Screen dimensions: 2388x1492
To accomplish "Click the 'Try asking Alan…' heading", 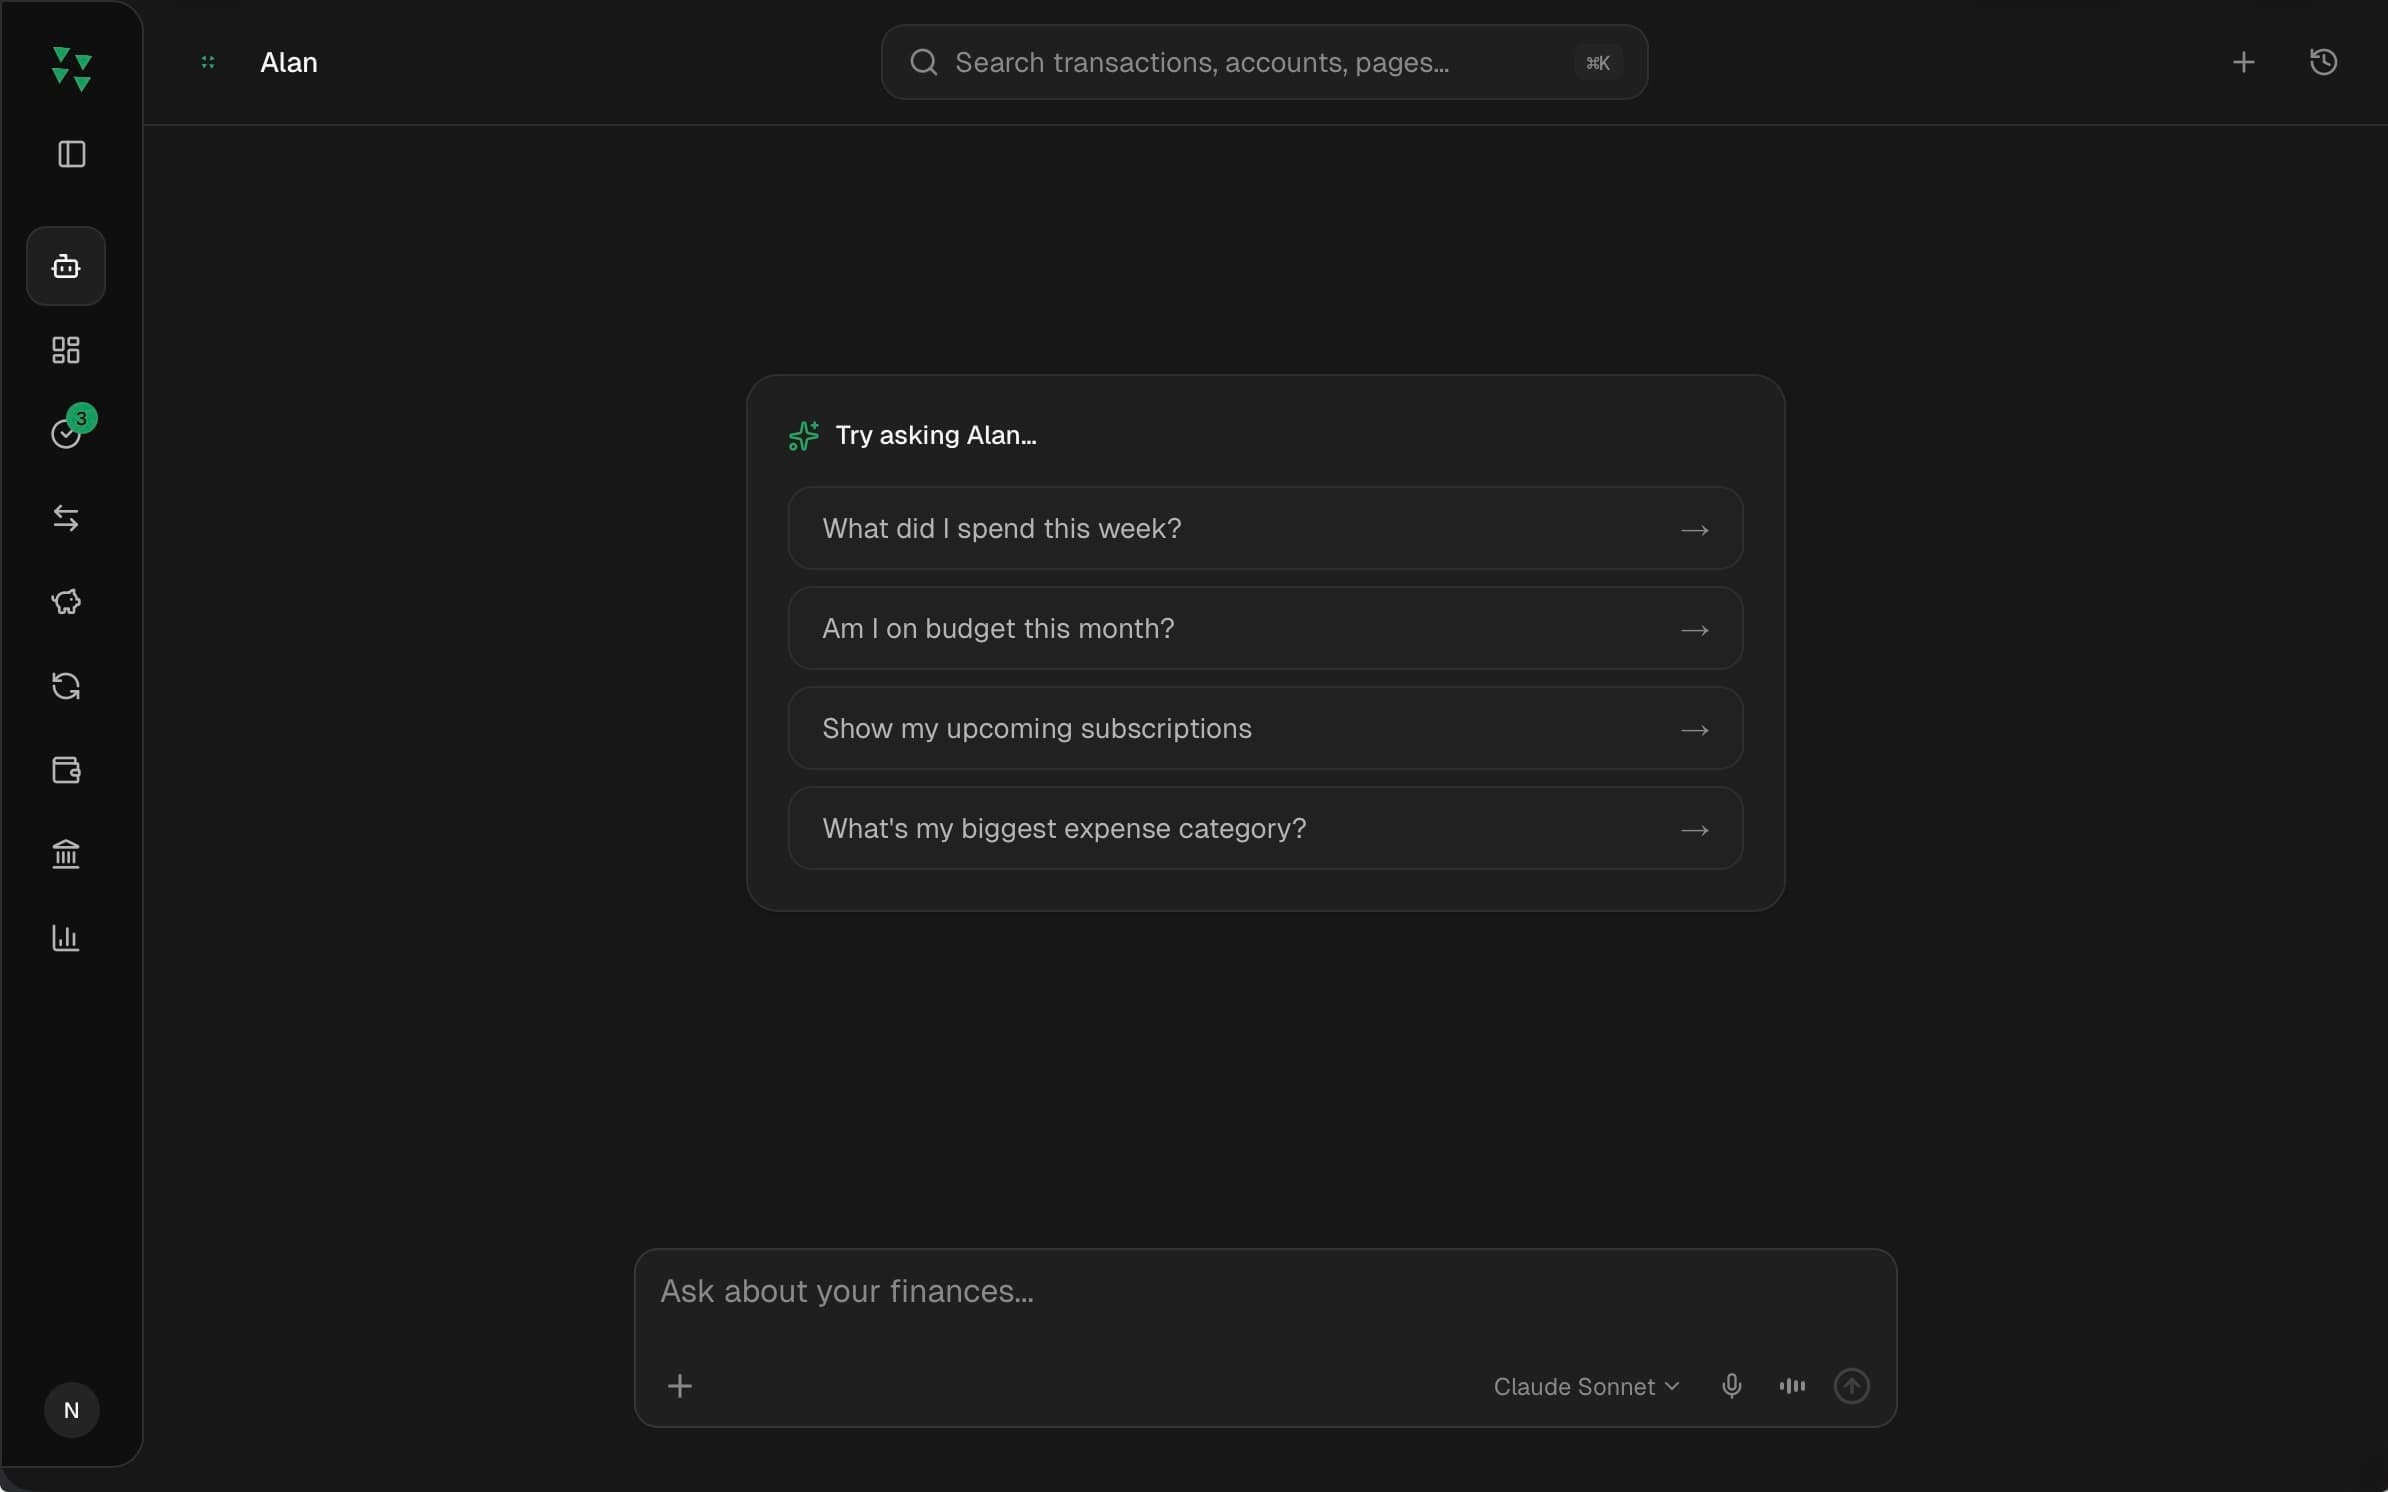I will (x=936, y=436).
